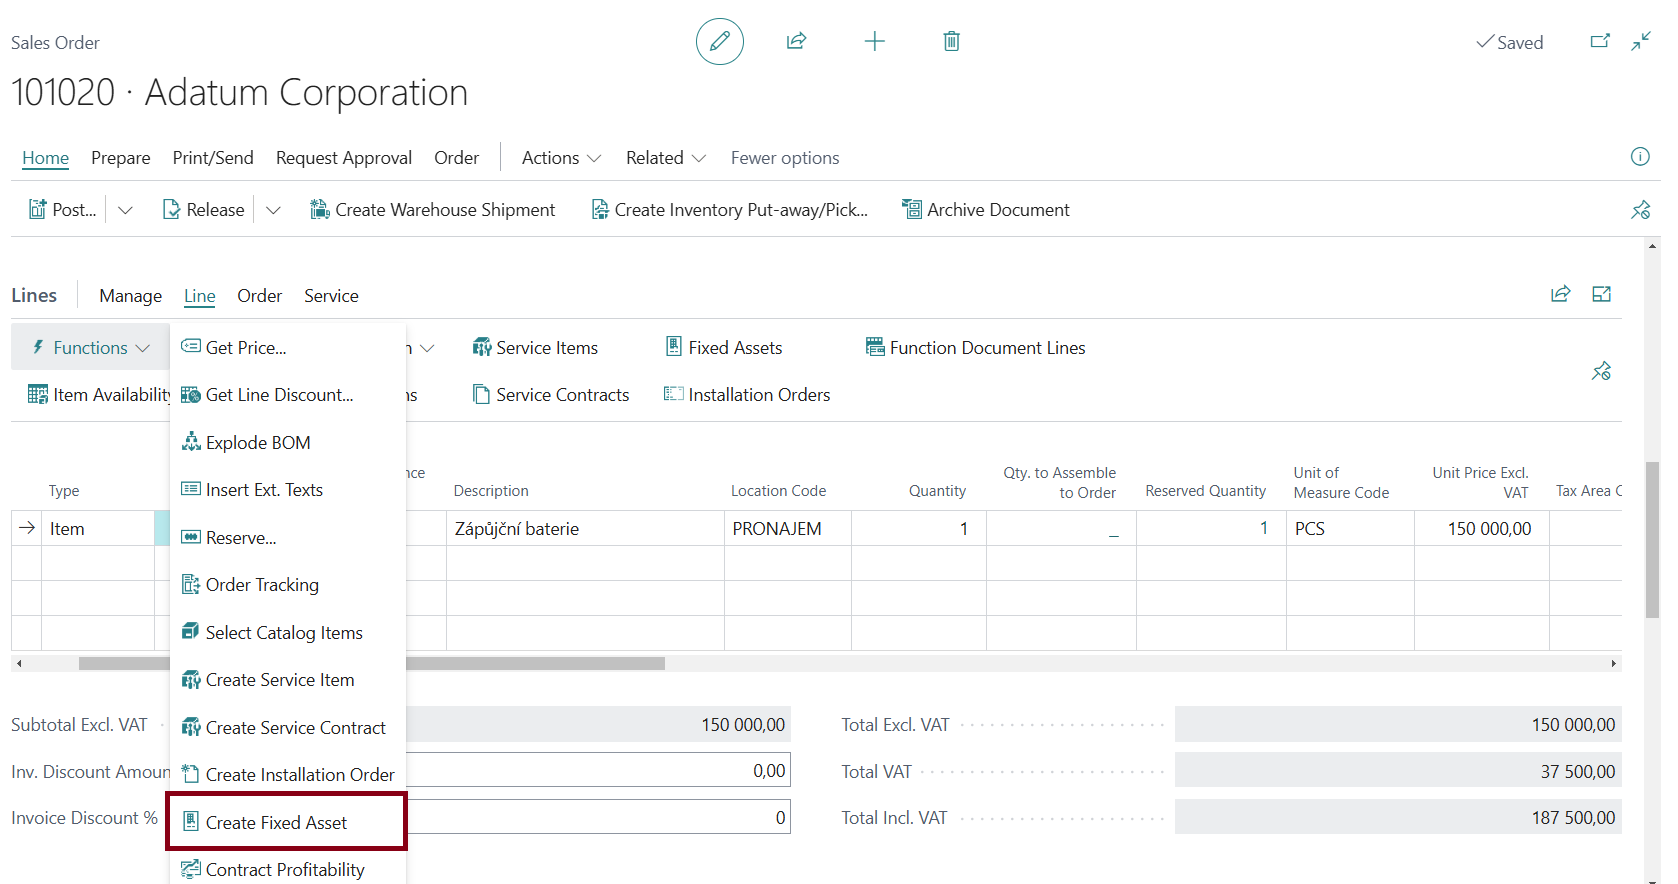Choose Reserve... menu entry
Viewport: 1678px width, 884px height.
tap(288, 538)
